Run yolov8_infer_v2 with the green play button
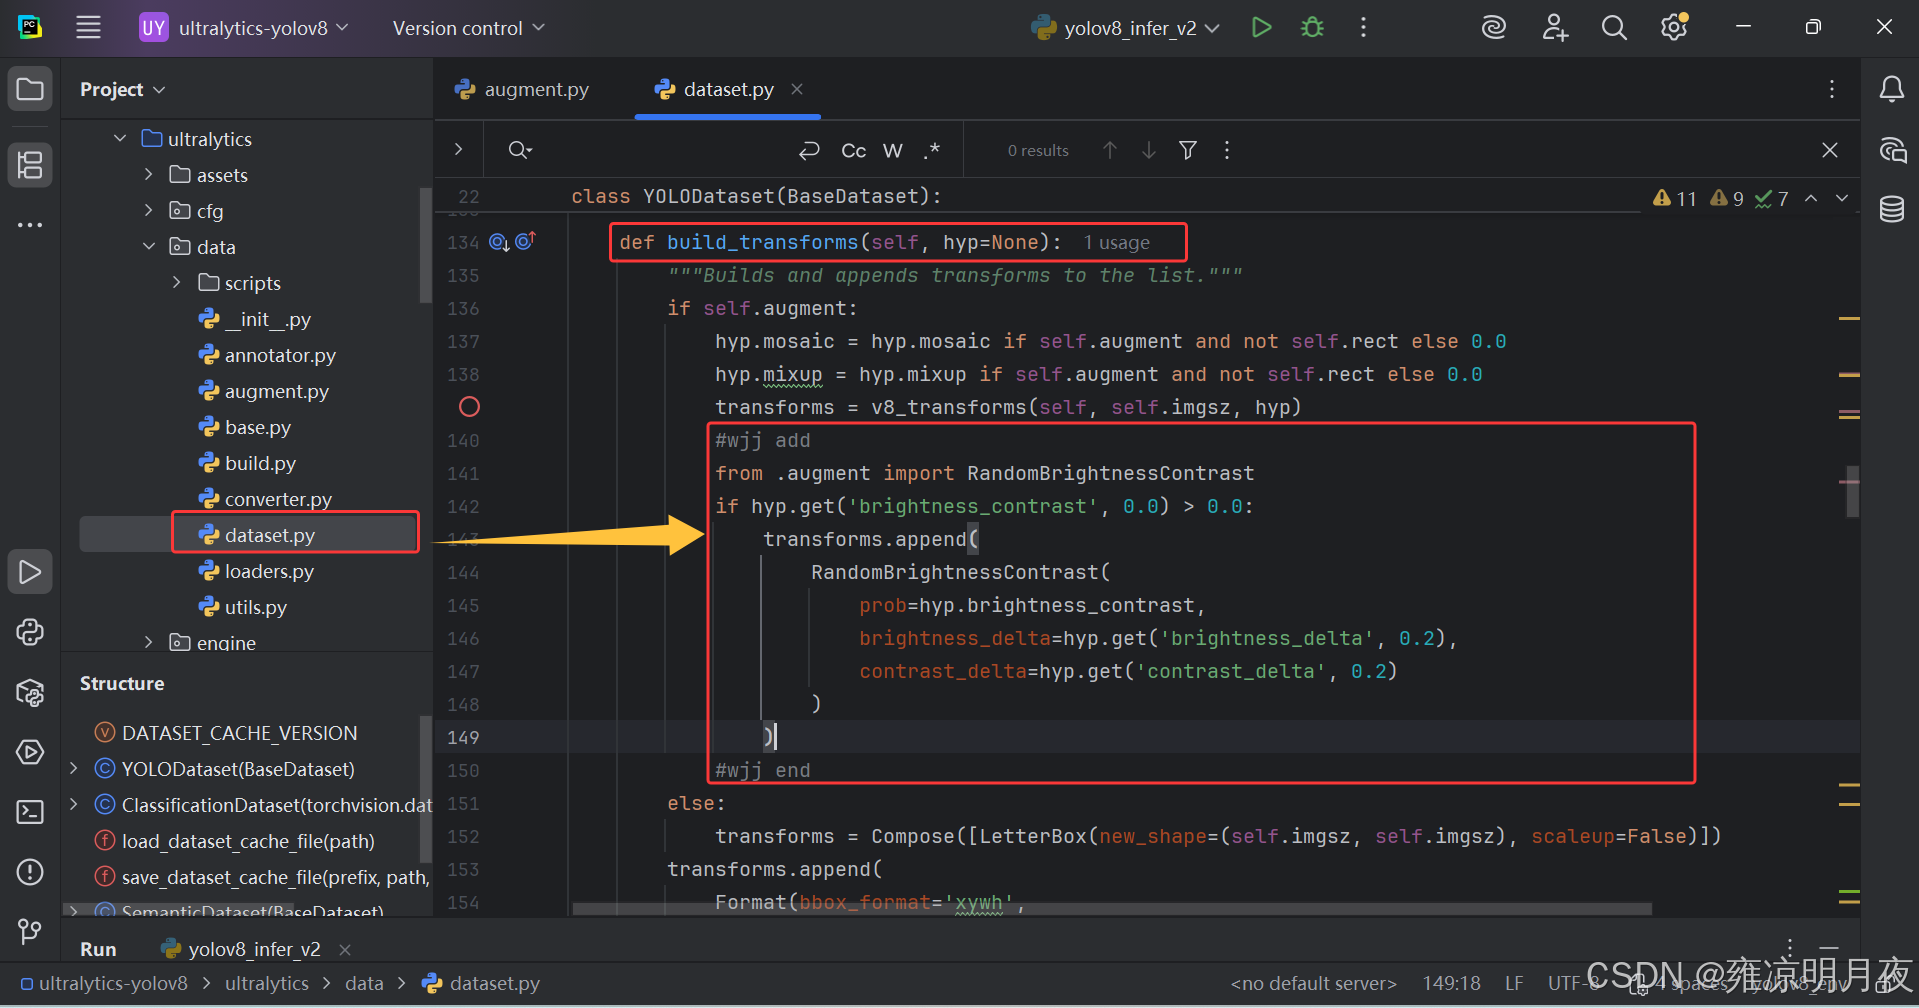 [1261, 28]
